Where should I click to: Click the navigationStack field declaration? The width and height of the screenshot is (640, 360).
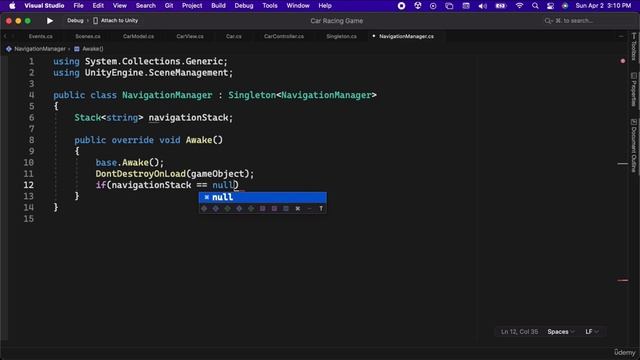(188, 118)
